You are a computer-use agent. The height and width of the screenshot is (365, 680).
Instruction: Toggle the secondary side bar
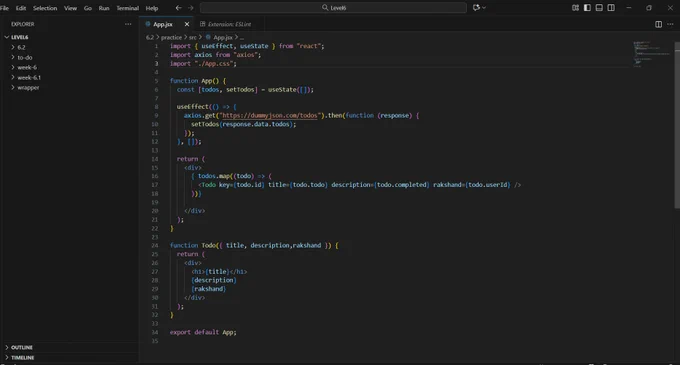click(611, 8)
